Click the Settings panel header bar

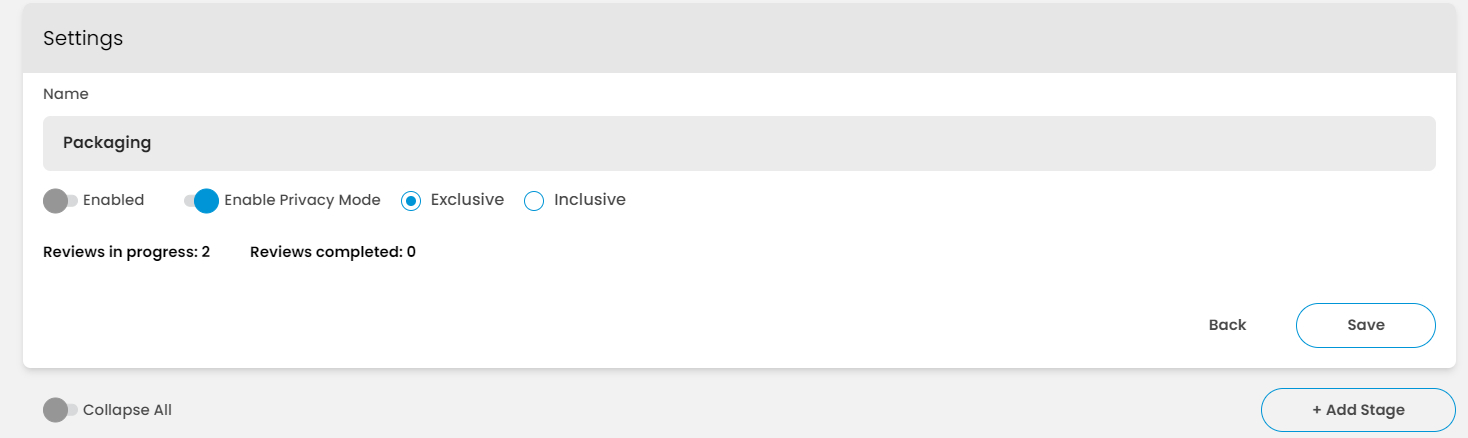(x=738, y=39)
